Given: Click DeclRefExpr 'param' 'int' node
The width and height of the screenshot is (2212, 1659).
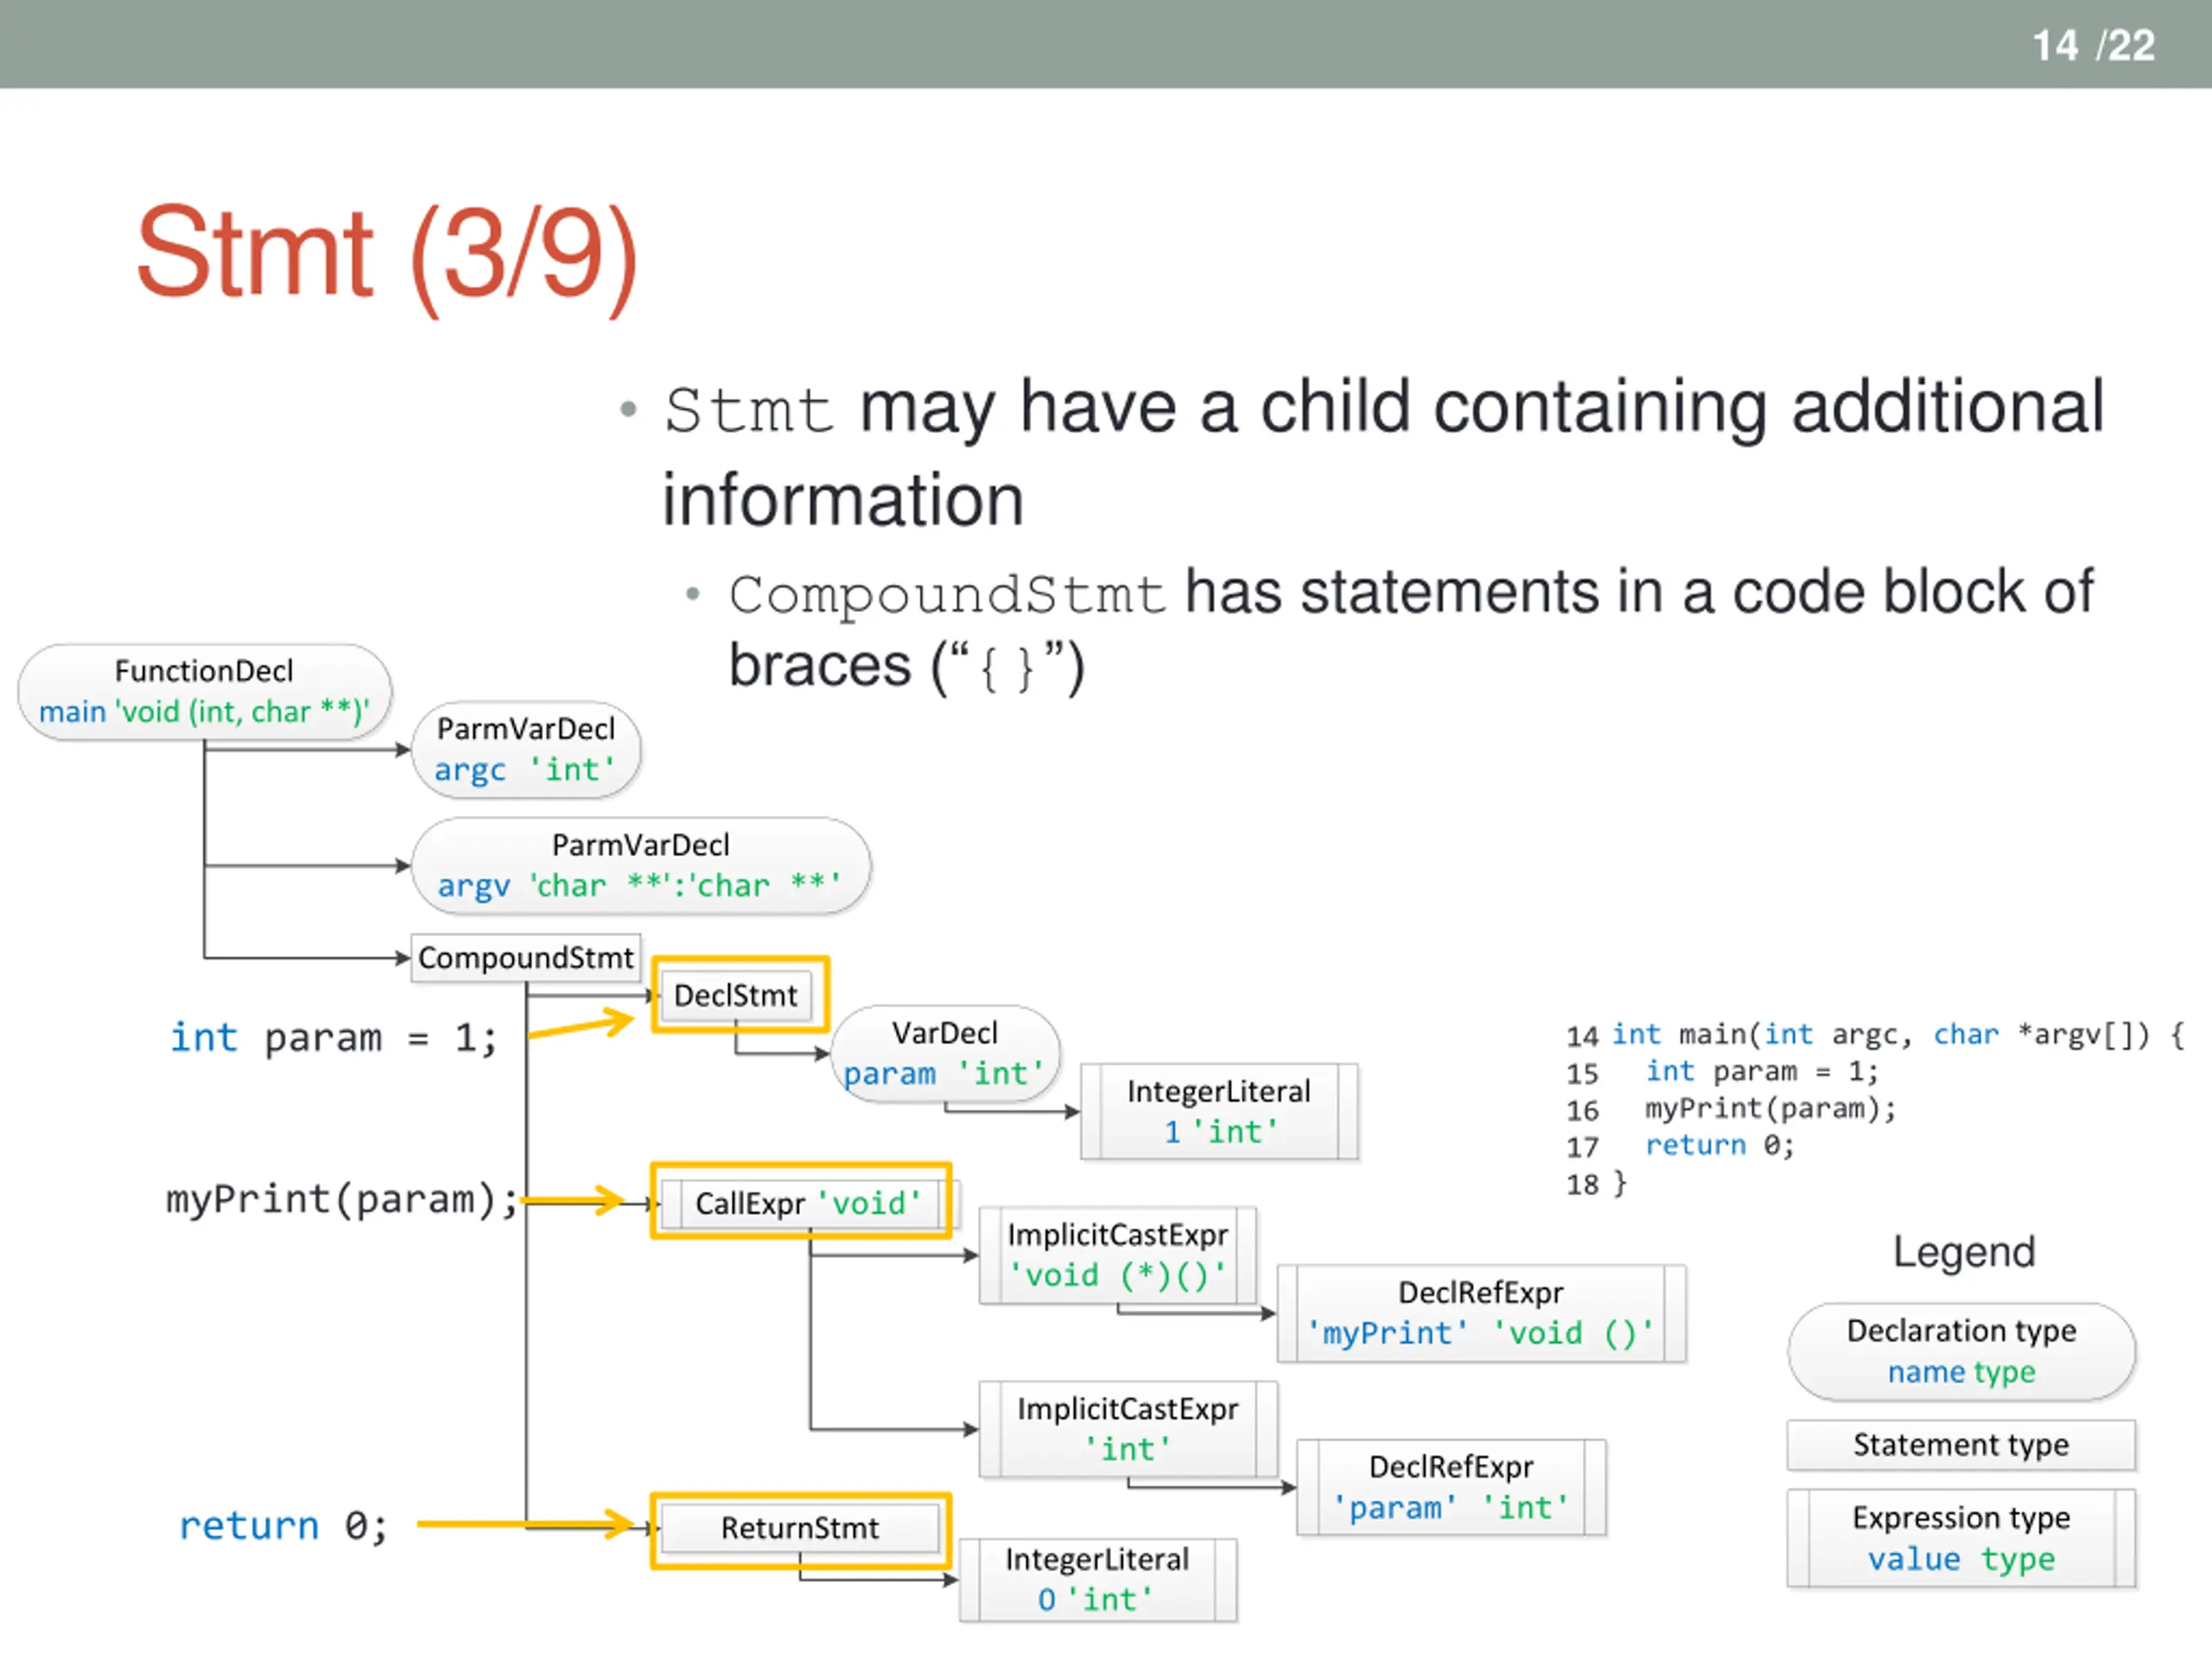Looking at the screenshot, I should pos(1451,1488).
